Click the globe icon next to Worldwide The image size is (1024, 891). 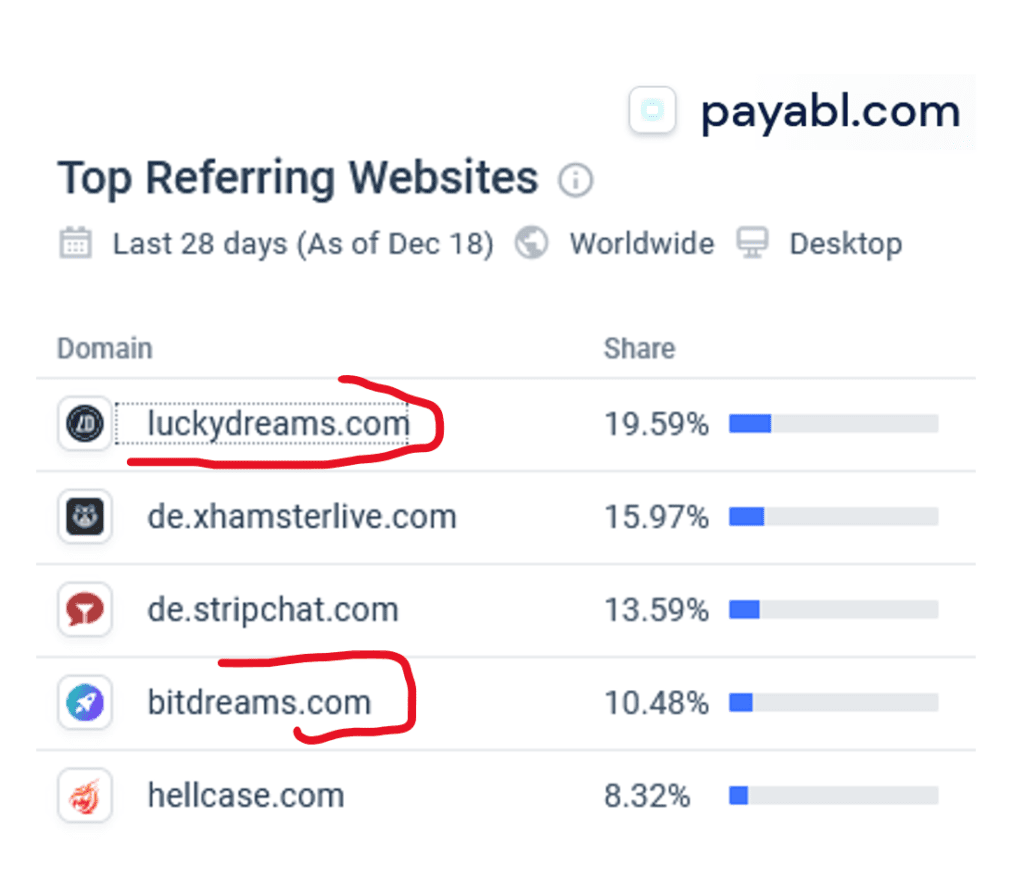click(532, 243)
